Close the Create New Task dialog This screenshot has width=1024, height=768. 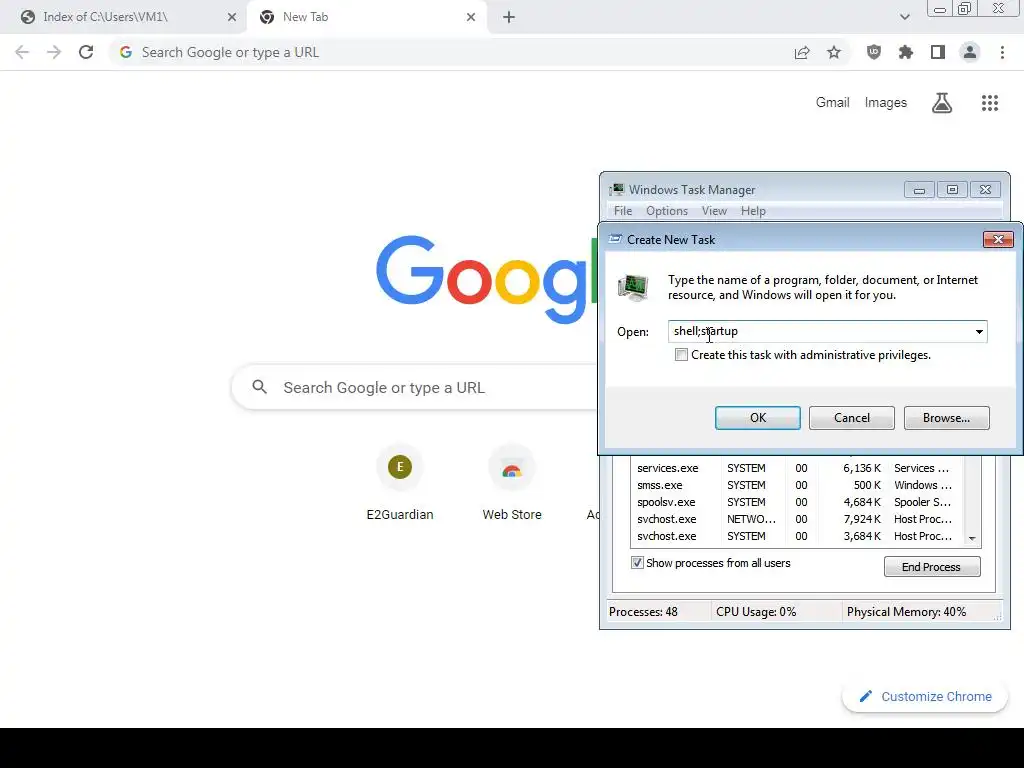pyautogui.click(x=998, y=240)
